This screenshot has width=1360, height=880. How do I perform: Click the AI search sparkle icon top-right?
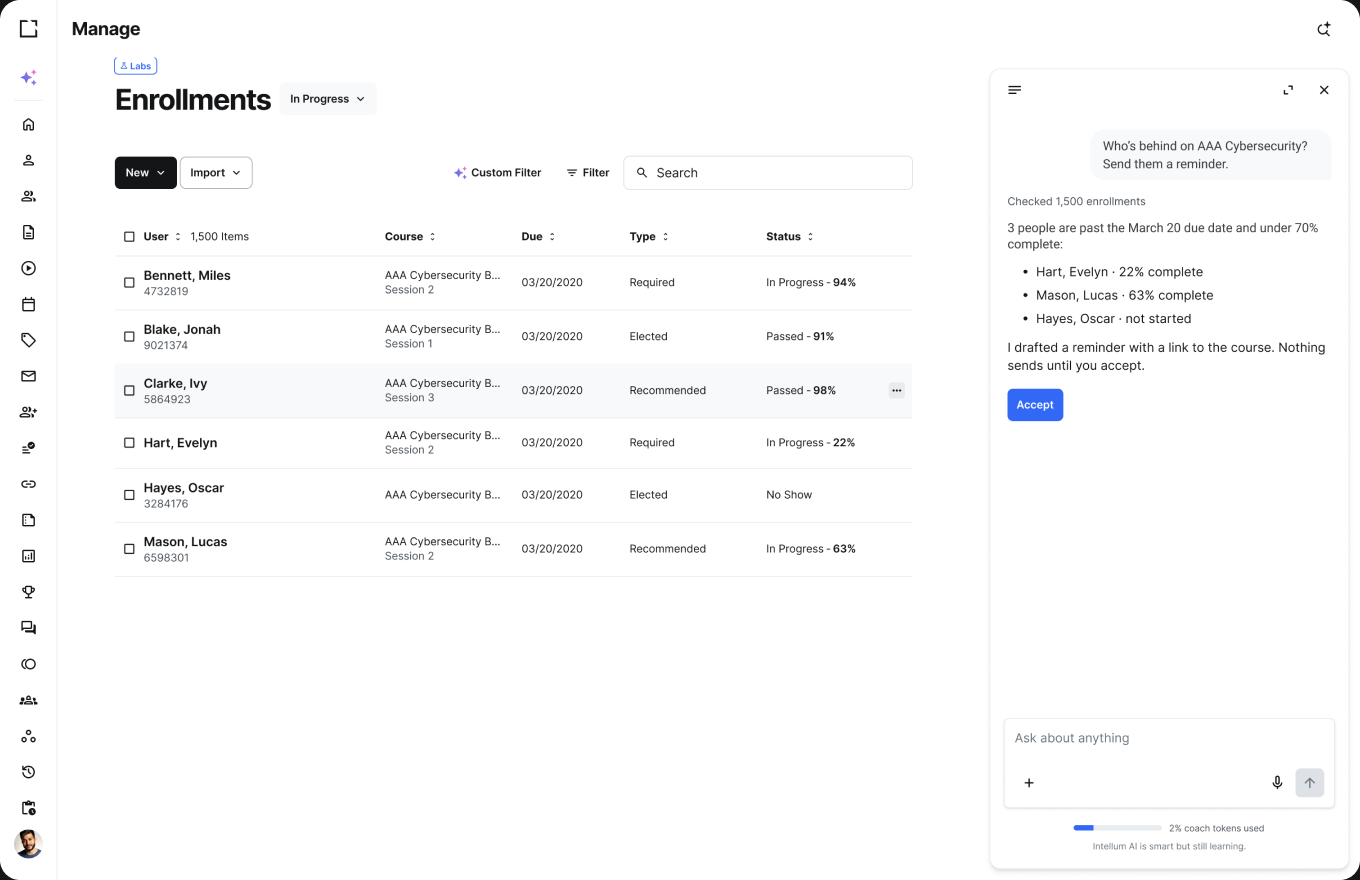1323,29
